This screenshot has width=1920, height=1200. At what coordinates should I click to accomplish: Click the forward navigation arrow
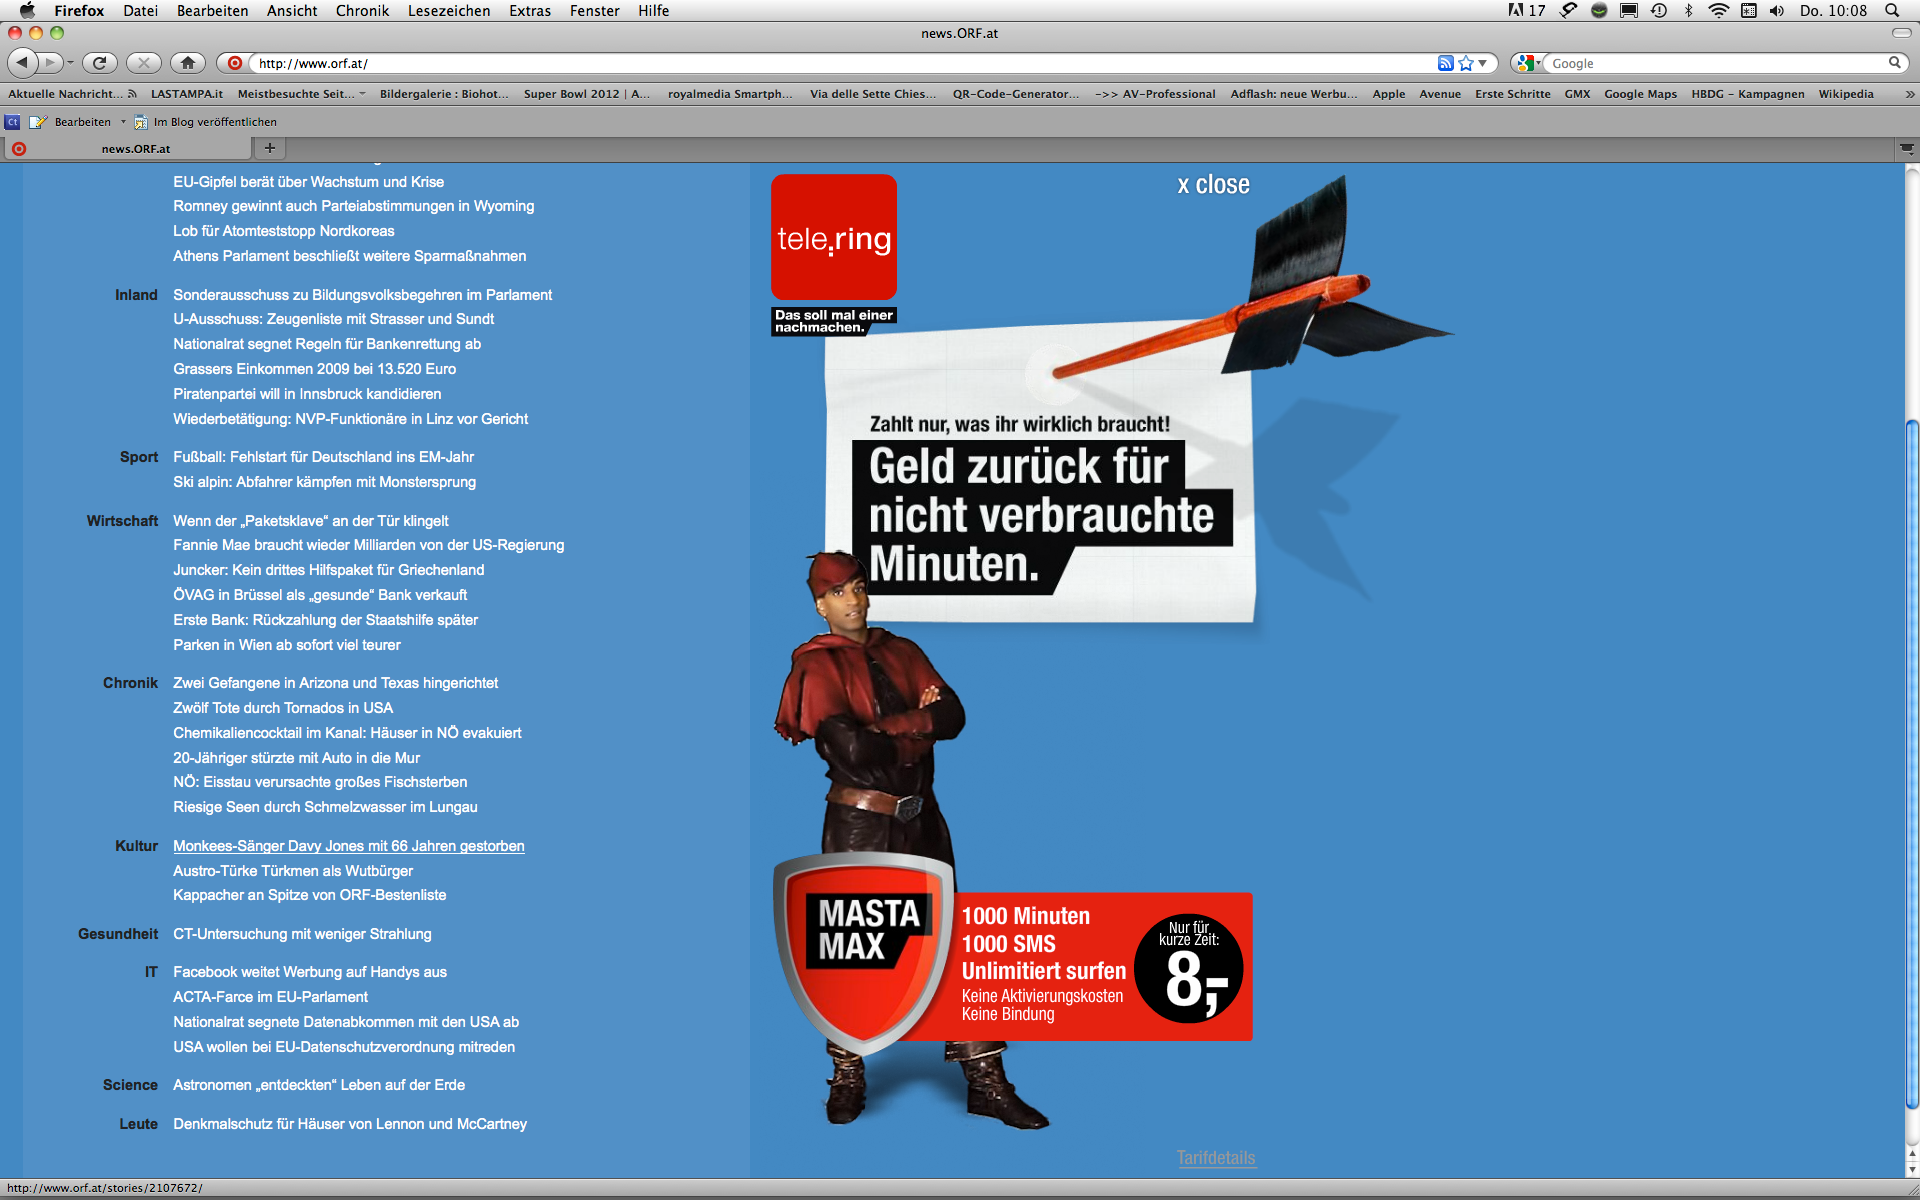click(x=50, y=62)
